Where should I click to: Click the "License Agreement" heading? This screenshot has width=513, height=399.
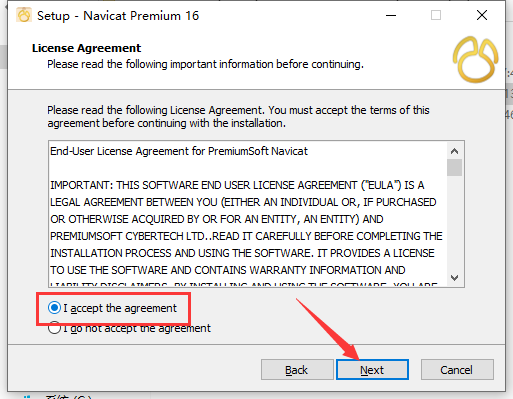(x=86, y=48)
